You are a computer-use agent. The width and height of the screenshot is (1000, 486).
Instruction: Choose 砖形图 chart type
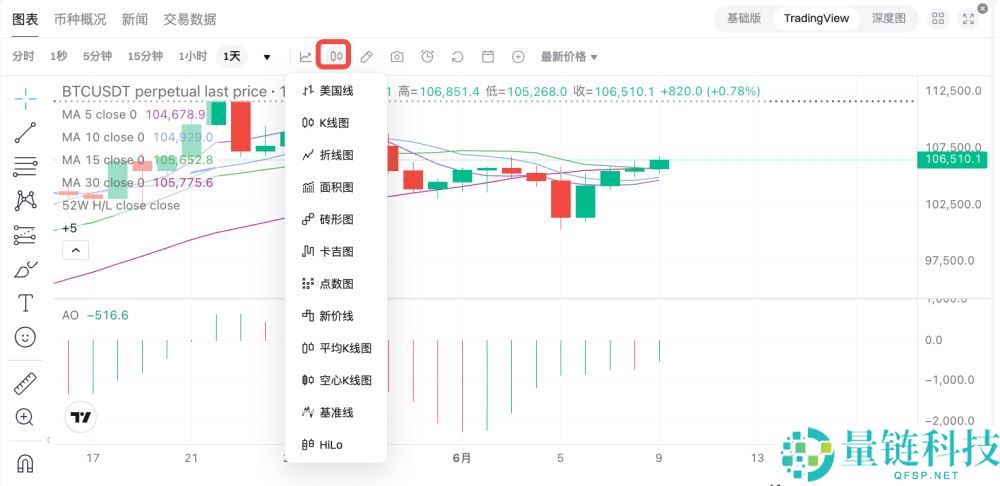335,219
